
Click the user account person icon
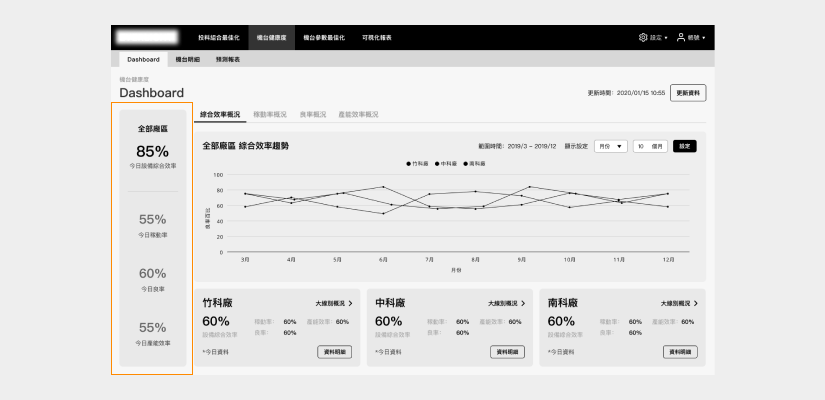(681, 37)
